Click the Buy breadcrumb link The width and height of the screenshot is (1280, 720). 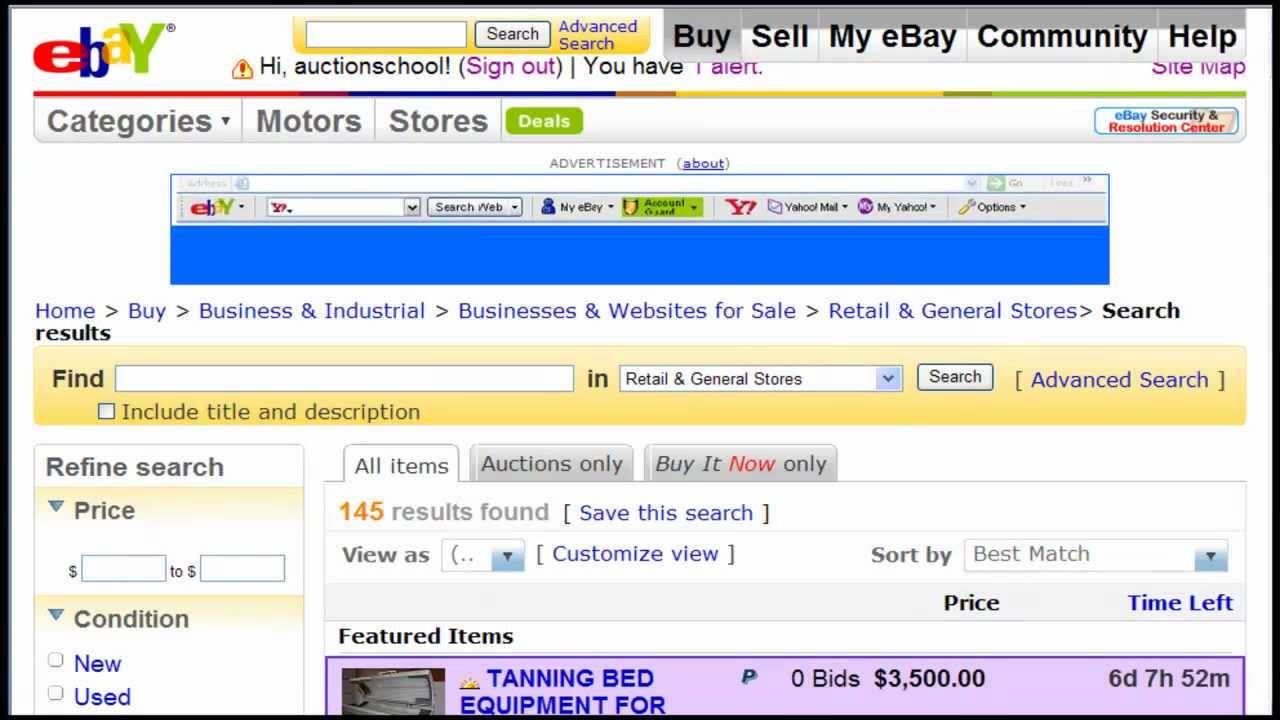[147, 311]
